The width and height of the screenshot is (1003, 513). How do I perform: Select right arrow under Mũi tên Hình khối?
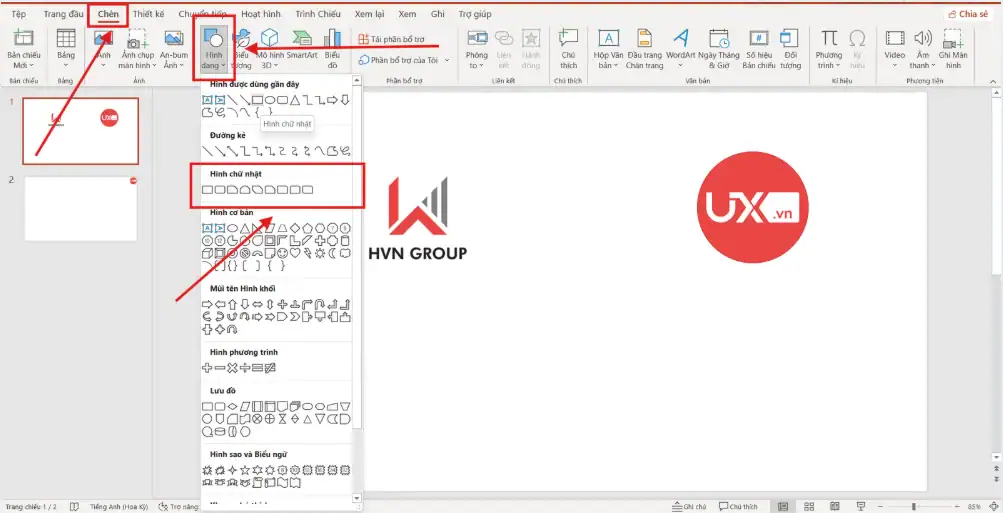(x=207, y=304)
